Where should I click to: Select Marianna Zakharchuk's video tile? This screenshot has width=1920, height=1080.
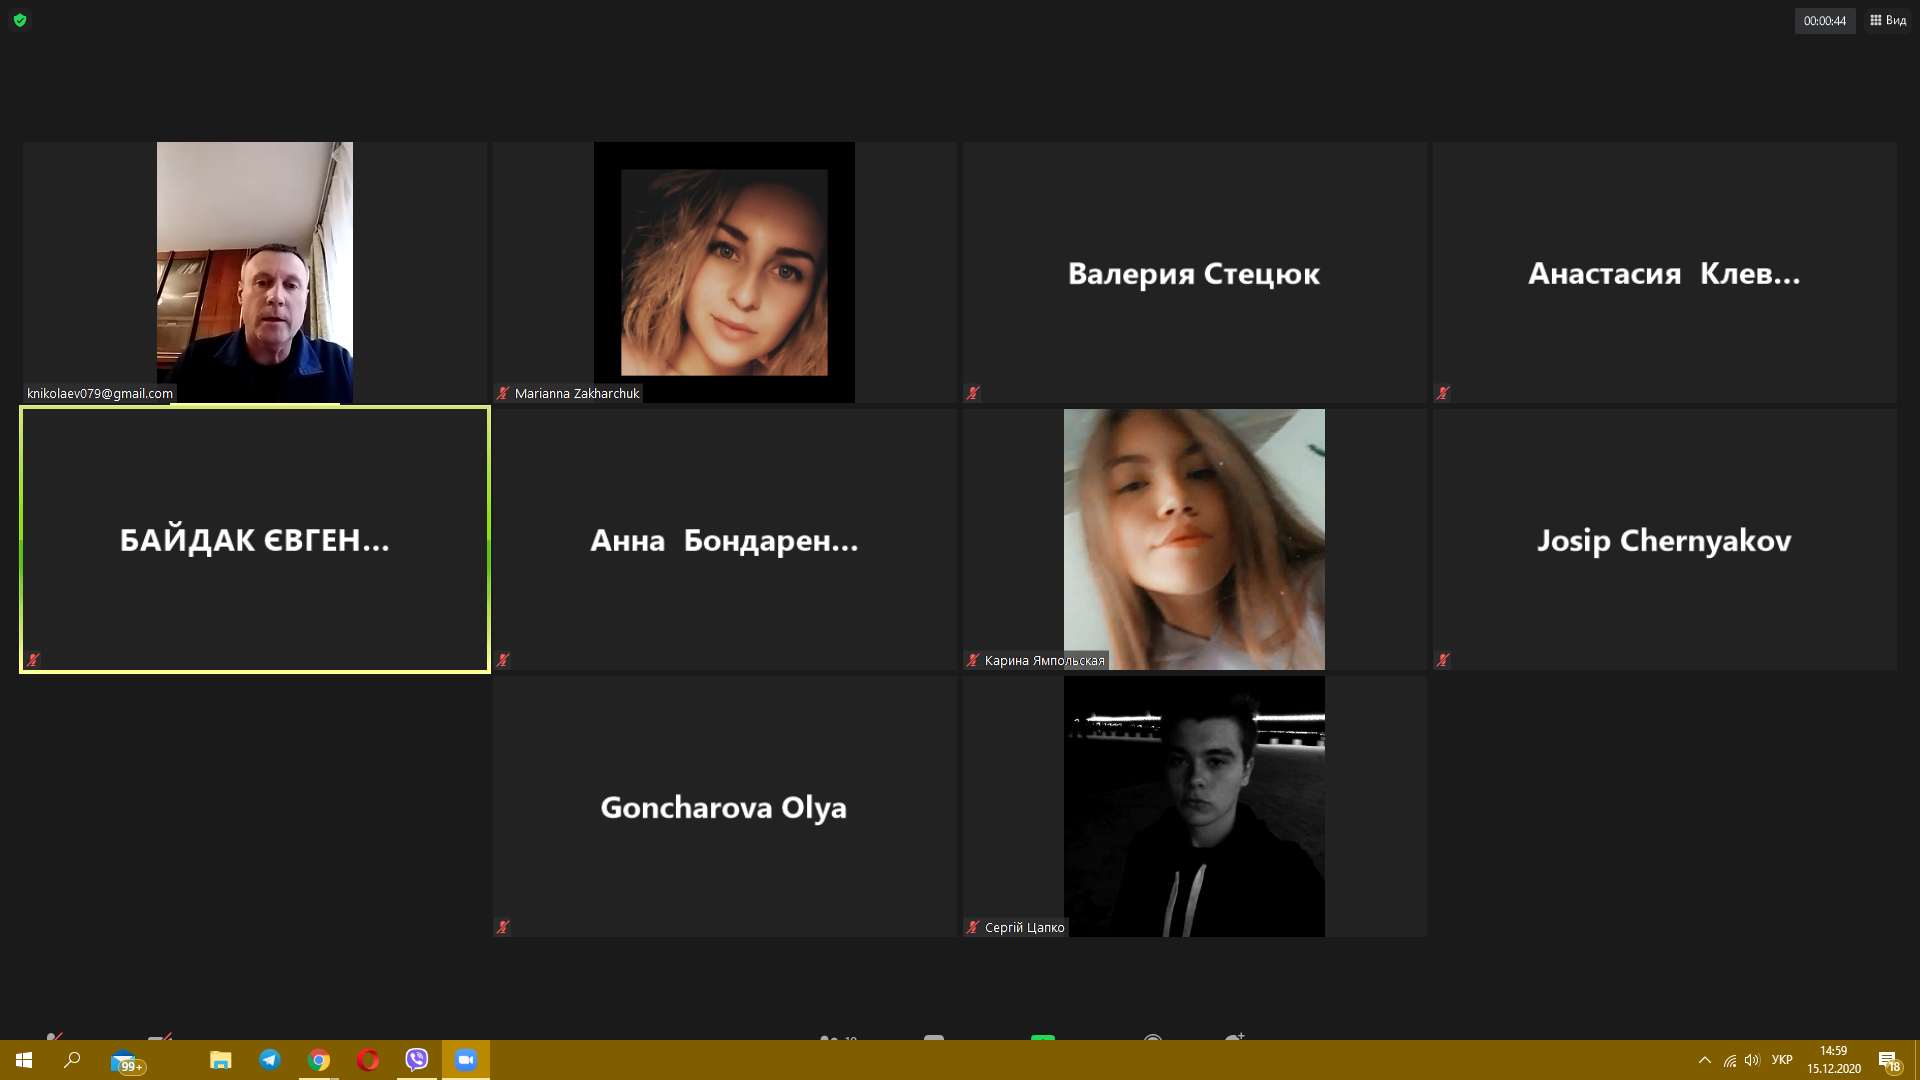click(x=724, y=272)
